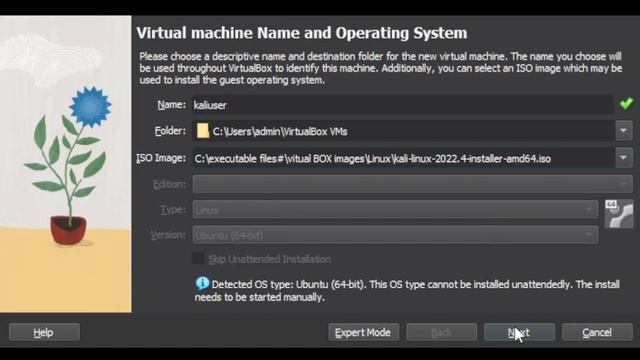Expand the ISO Image dropdown arrow

point(624,158)
